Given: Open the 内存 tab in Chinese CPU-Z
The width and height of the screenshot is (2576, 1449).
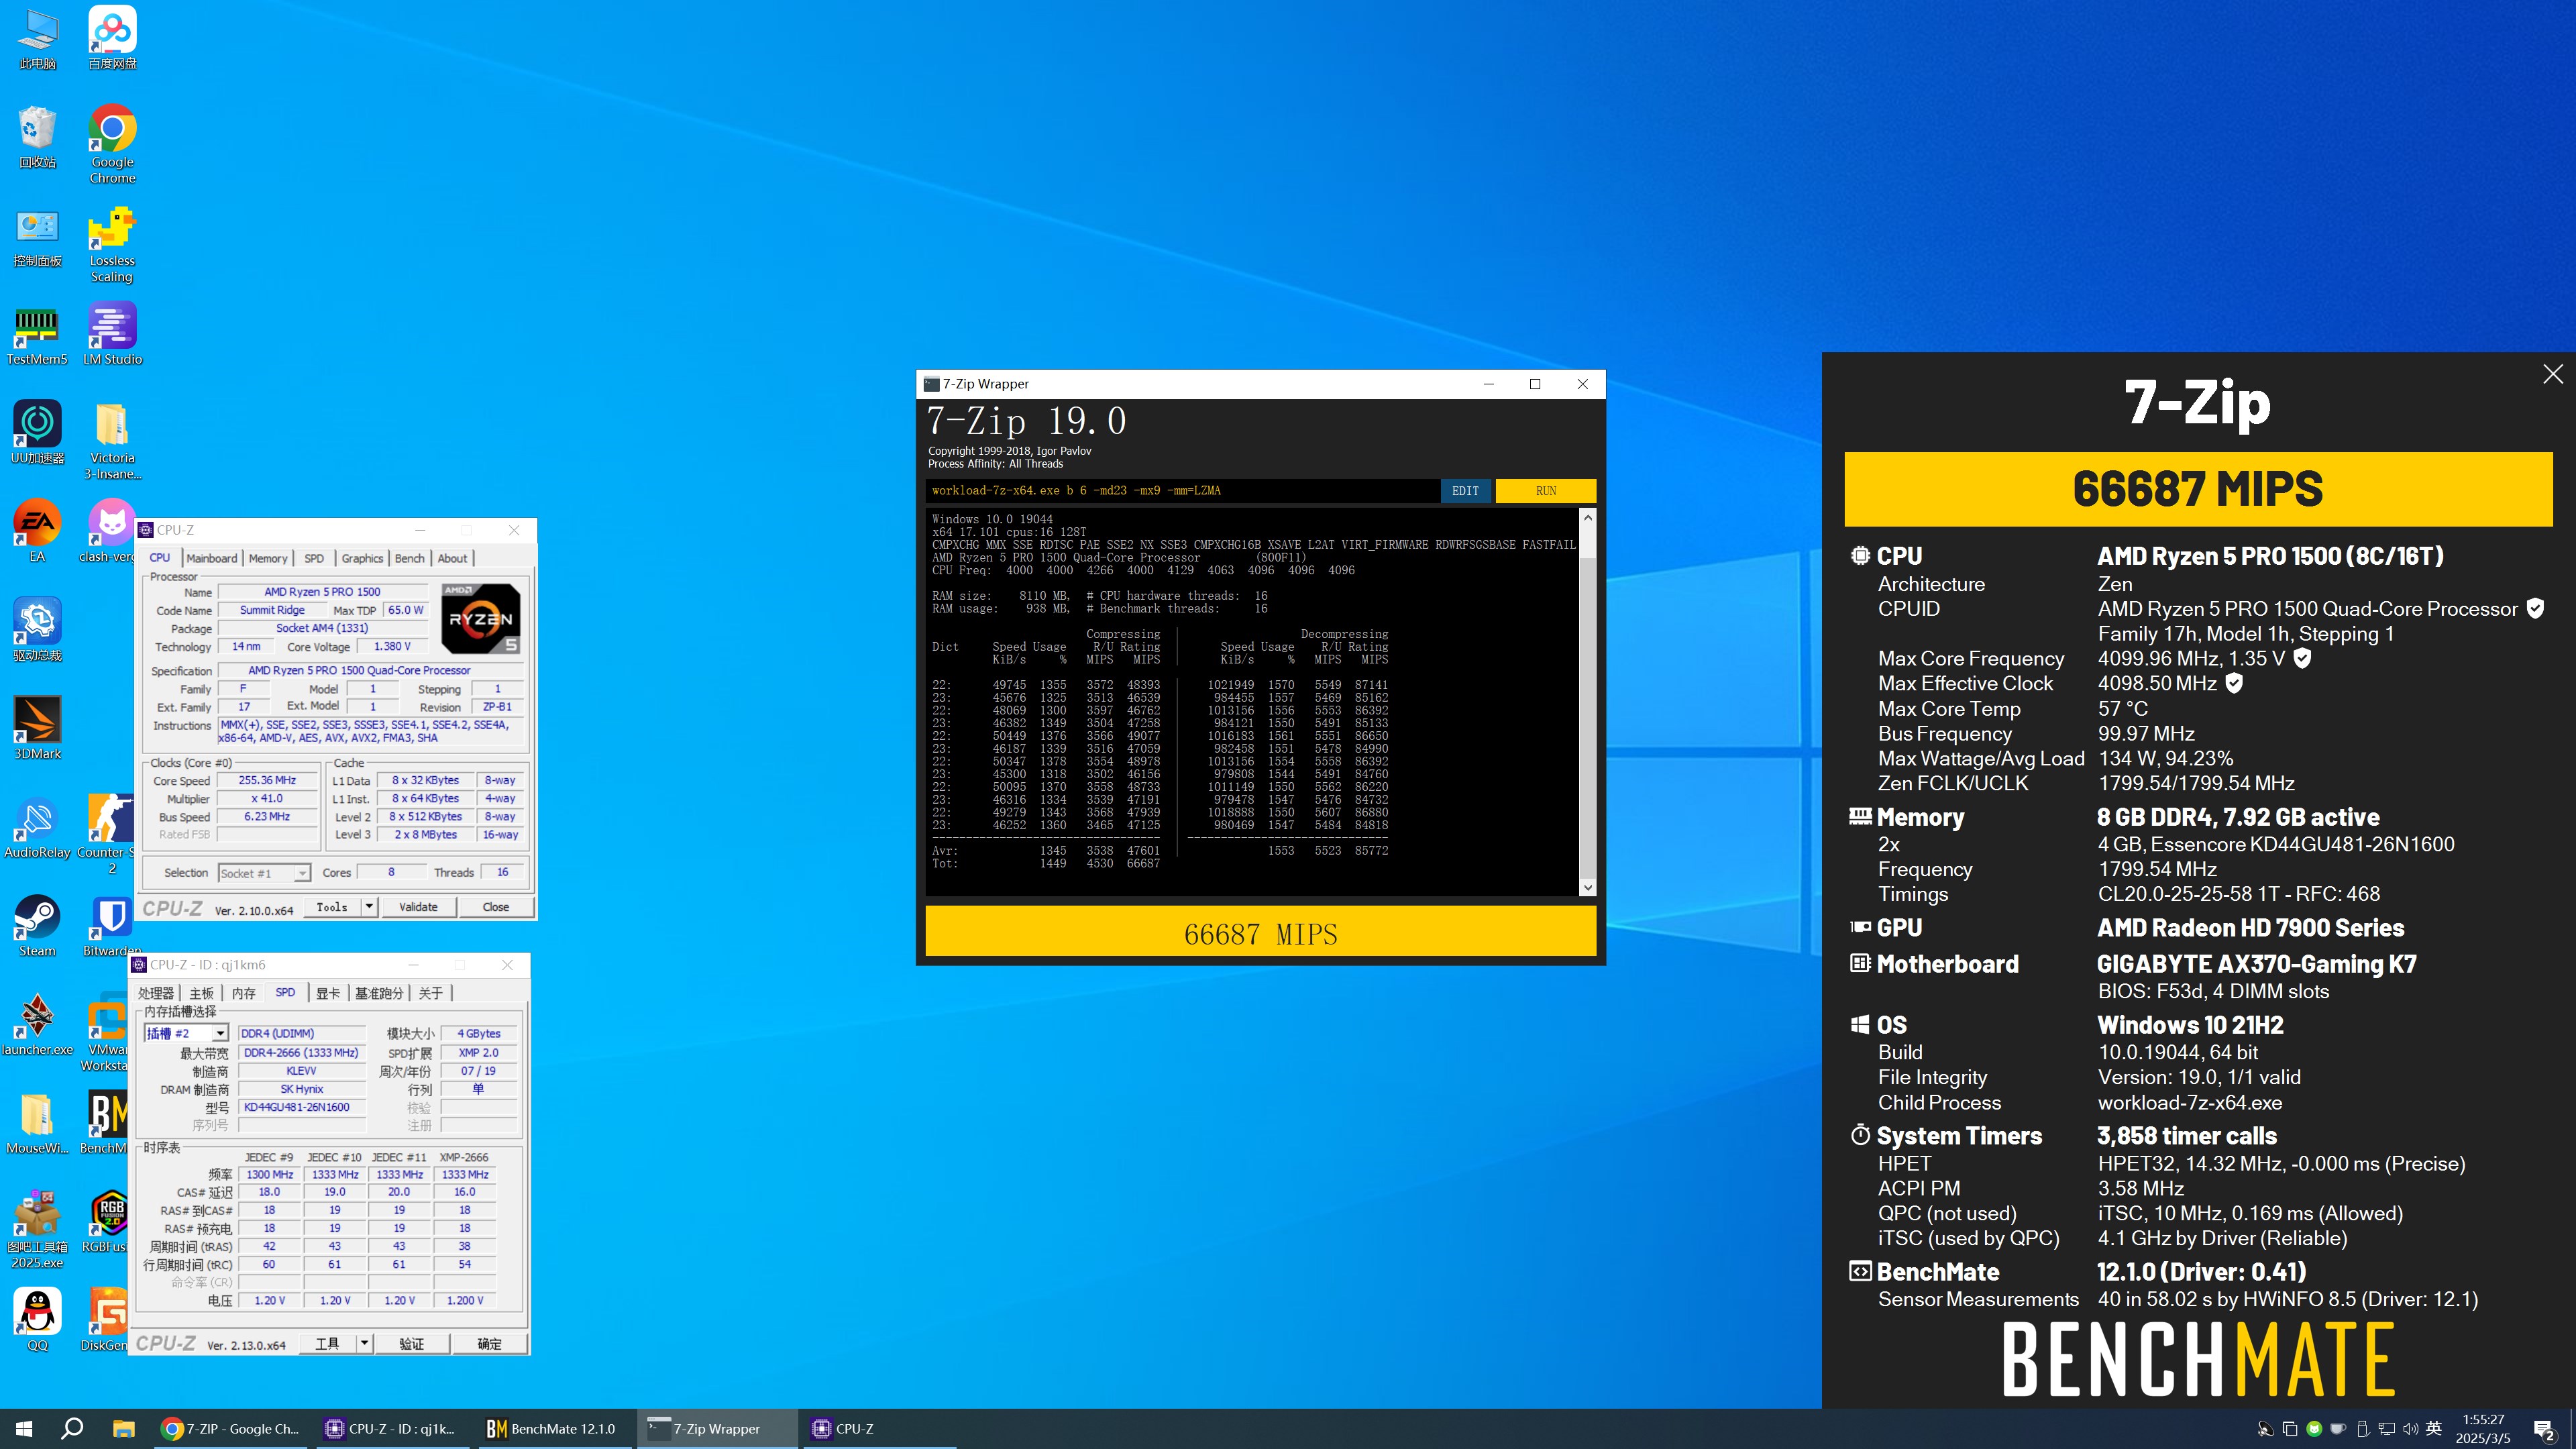Looking at the screenshot, I should tap(243, 993).
